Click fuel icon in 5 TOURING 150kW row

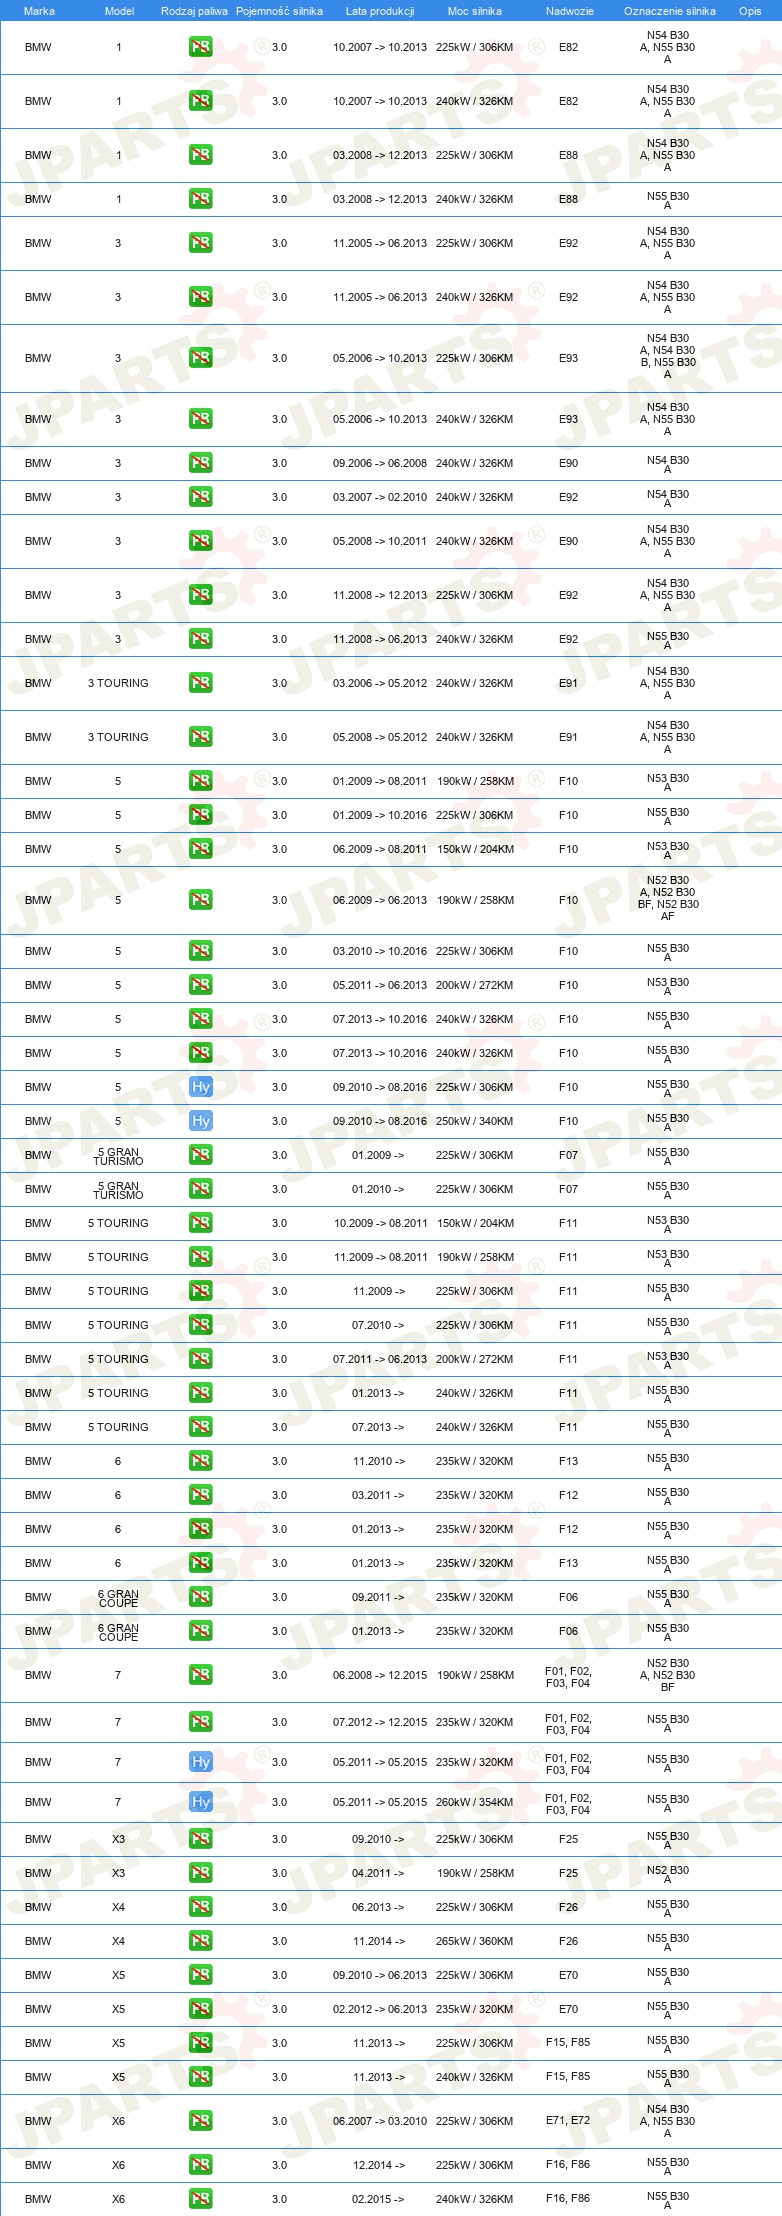201,1223
